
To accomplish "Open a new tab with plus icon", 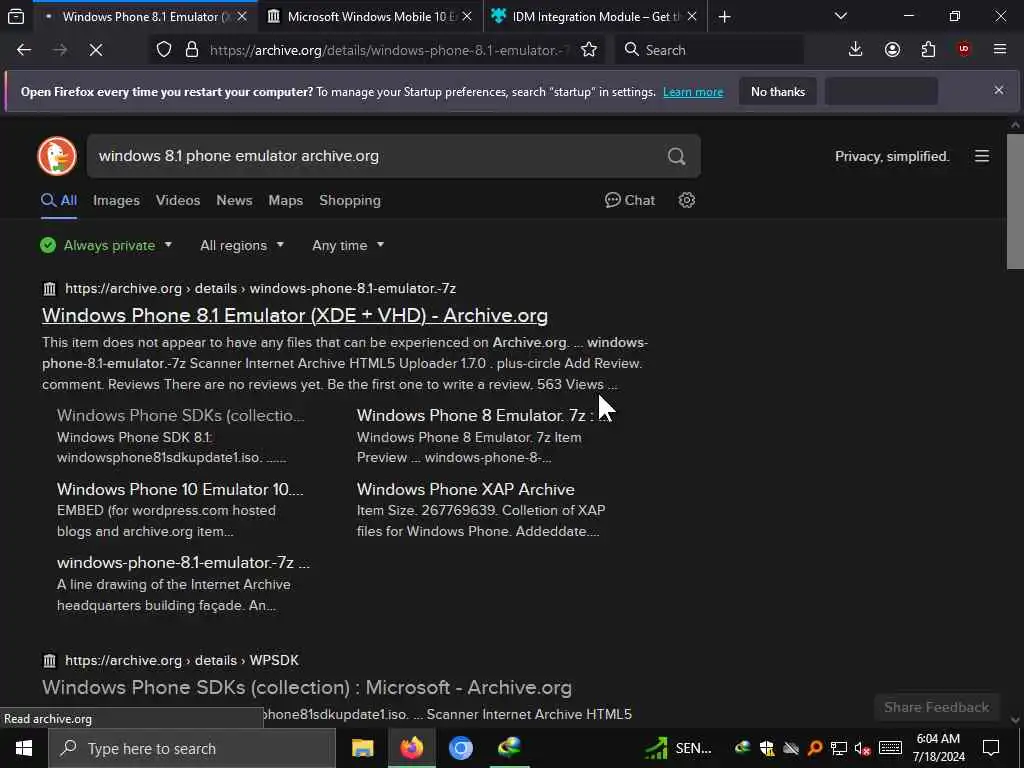I will pos(724,17).
